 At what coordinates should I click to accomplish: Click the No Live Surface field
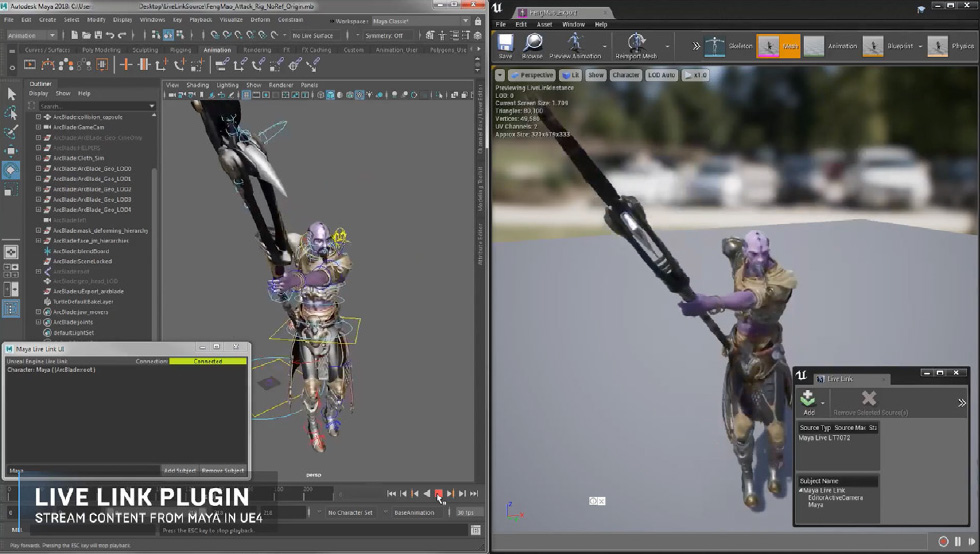coord(315,36)
